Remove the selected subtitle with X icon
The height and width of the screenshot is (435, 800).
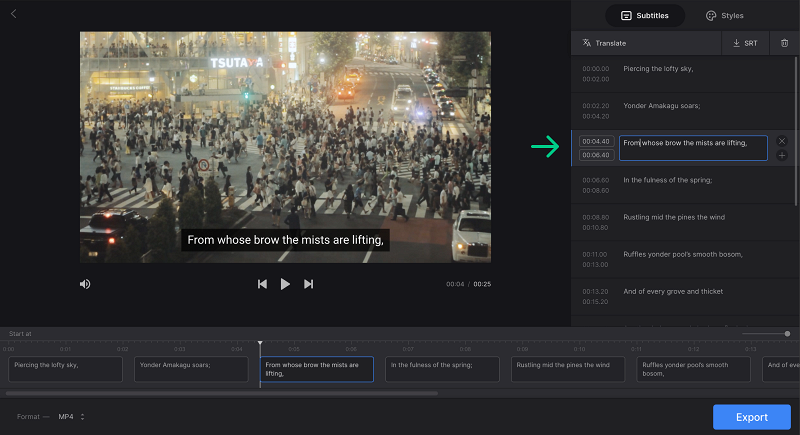click(x=782, y=141)
